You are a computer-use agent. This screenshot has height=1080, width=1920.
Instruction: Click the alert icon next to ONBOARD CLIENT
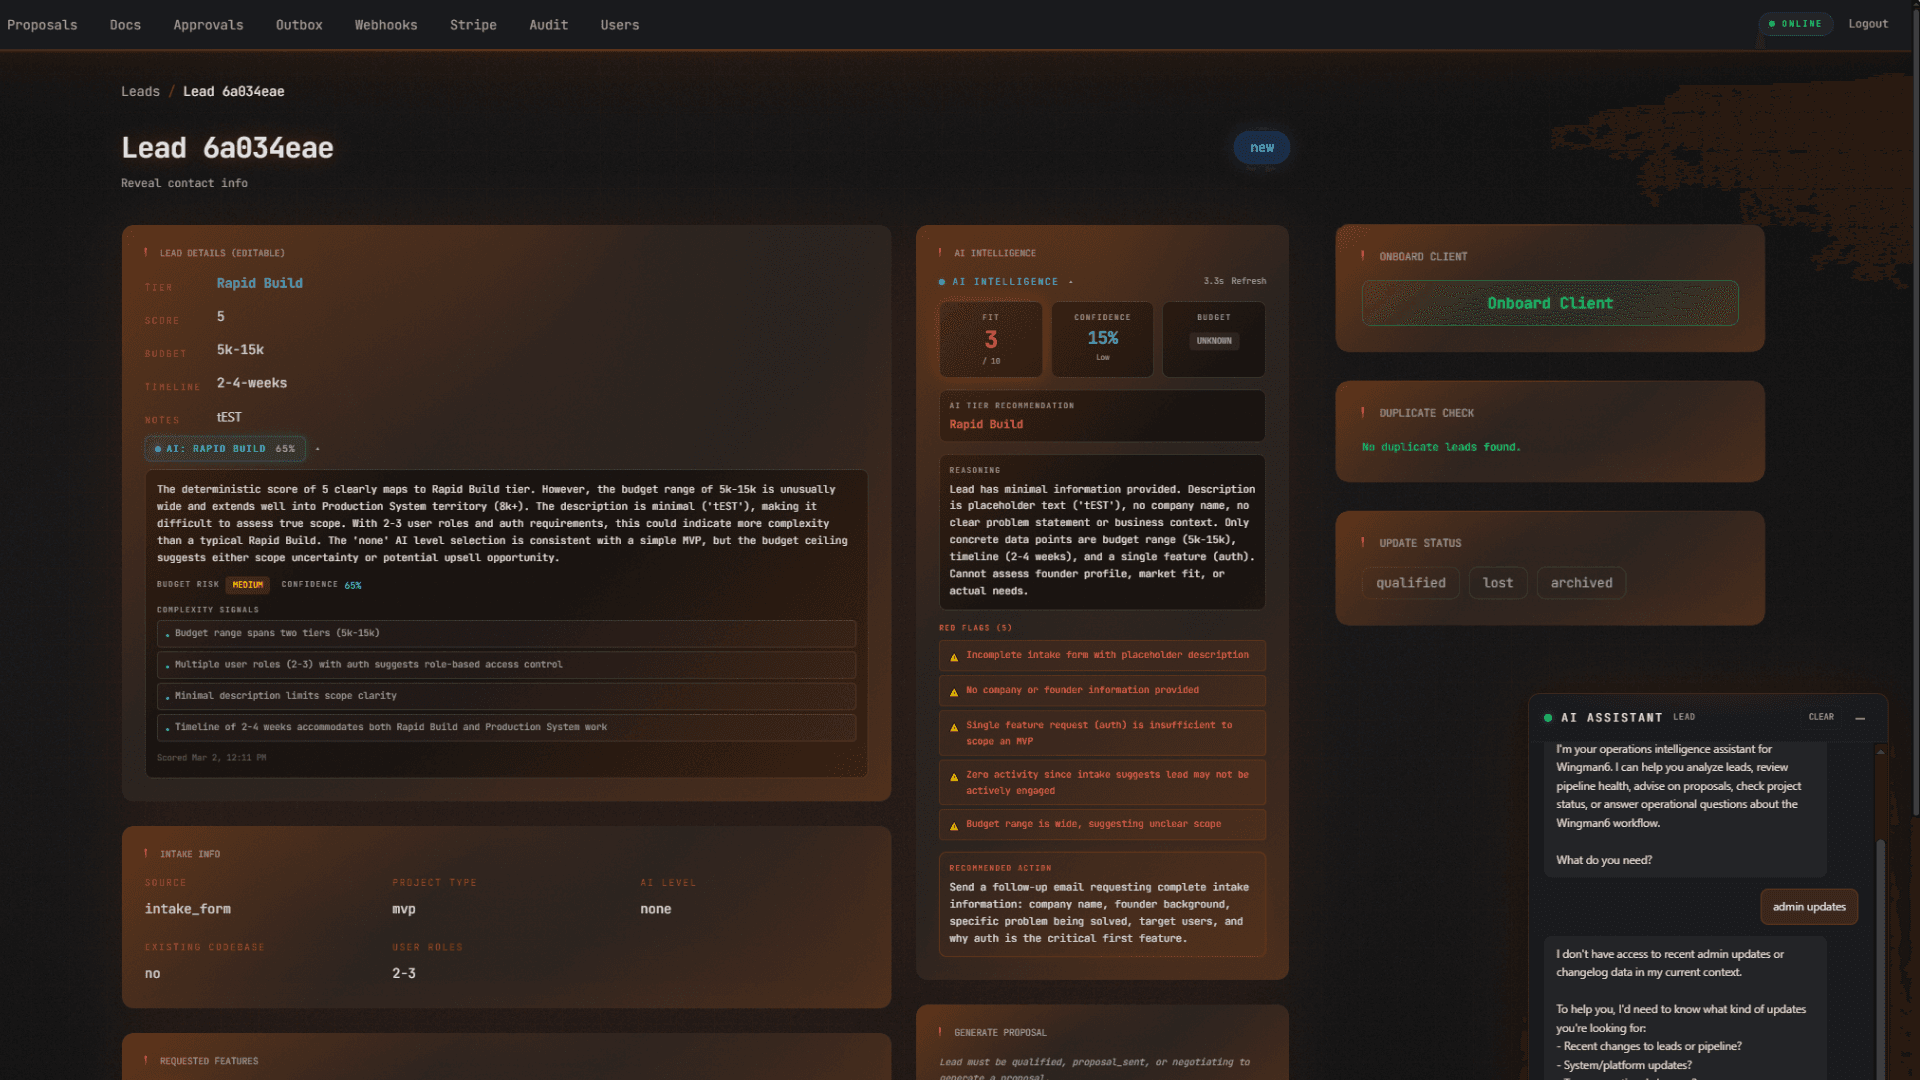coord(1362,256)
